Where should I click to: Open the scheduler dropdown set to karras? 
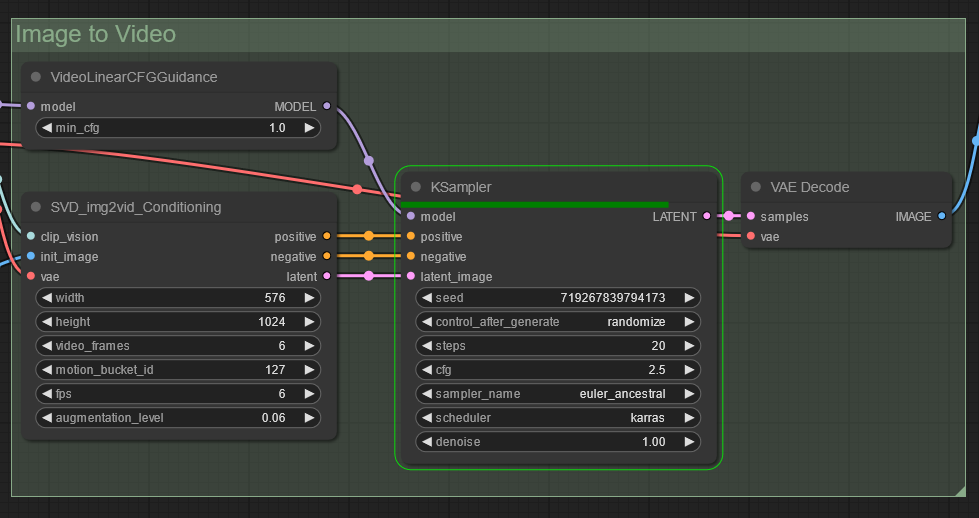pos(558,418)
